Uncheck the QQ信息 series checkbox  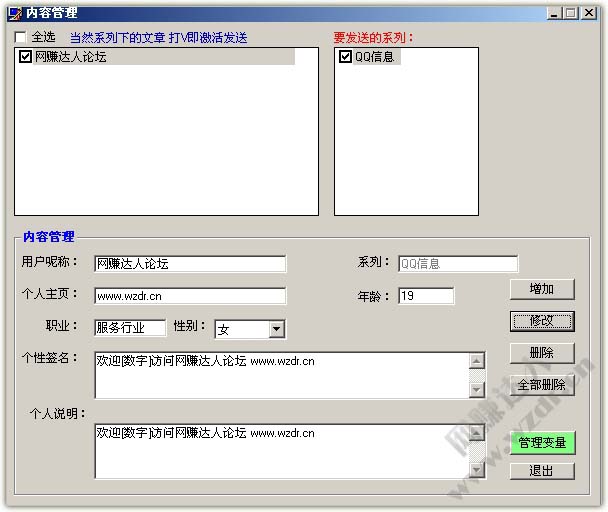tap(345, 57)
